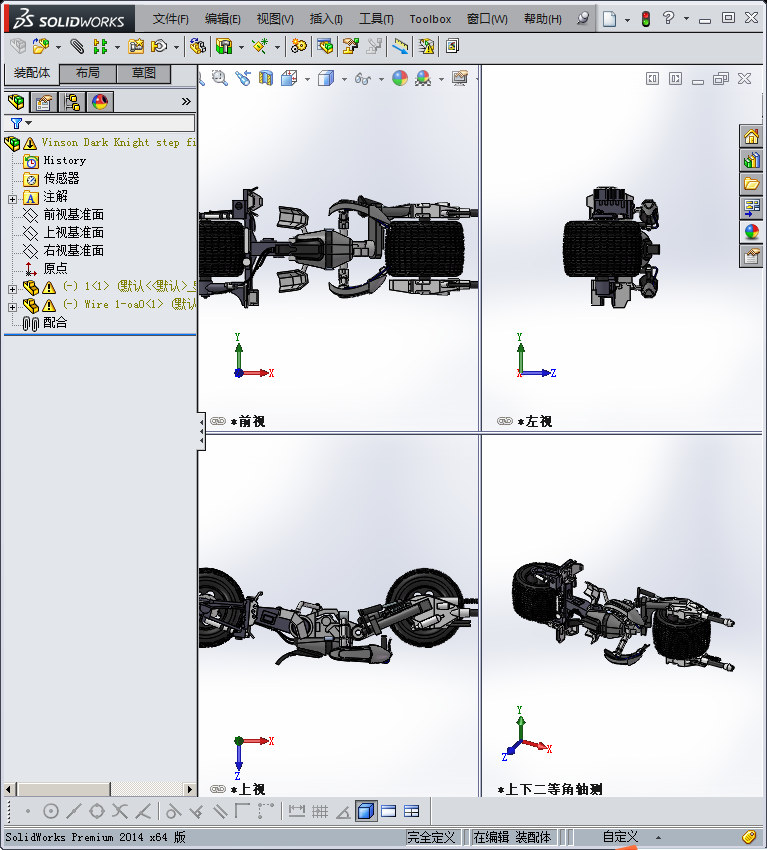Click the Show Hidden Components icon
The width and height of the screenshot is (767, 850).
pos(198,47)
